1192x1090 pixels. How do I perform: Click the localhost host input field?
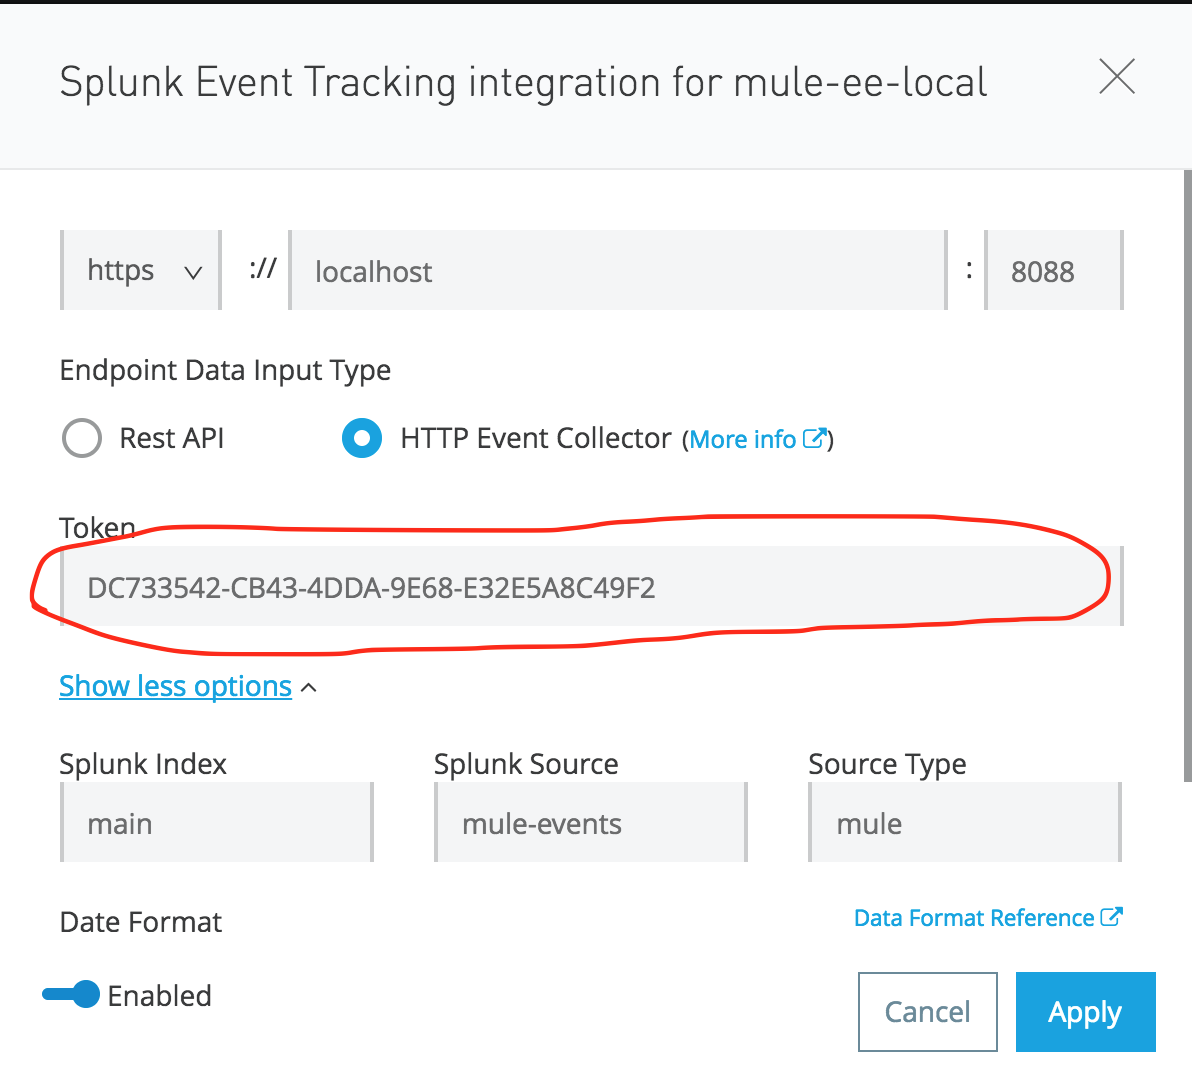617,271
